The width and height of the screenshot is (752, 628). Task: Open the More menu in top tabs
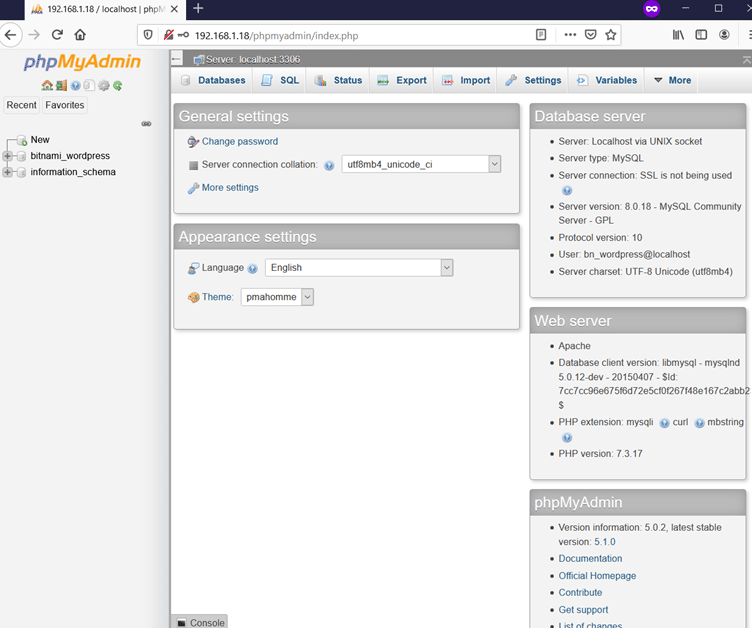coord(672,80)
